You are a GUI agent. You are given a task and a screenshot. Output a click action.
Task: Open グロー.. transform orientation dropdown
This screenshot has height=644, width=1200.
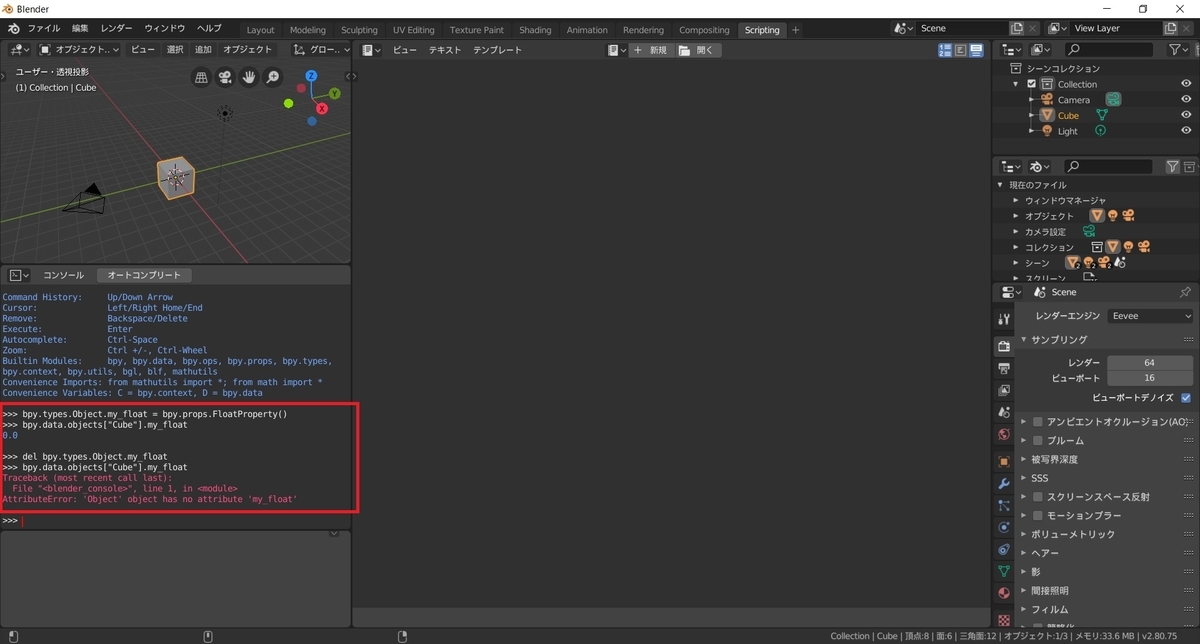click(322, 49)
